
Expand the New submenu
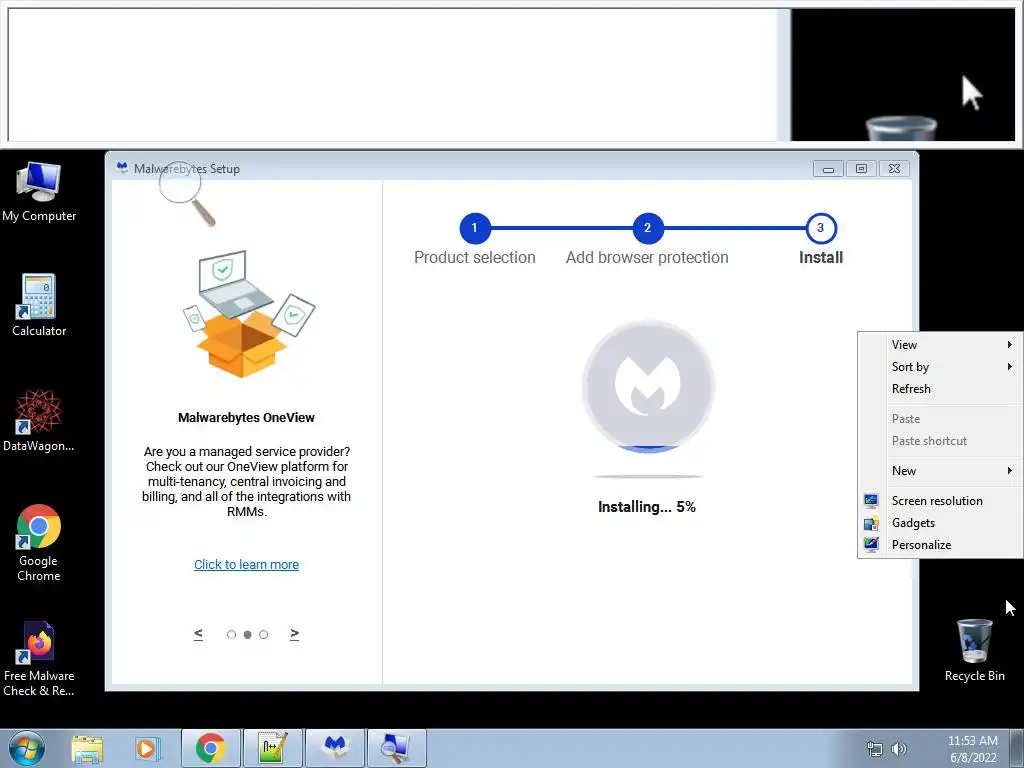point(940,471)
